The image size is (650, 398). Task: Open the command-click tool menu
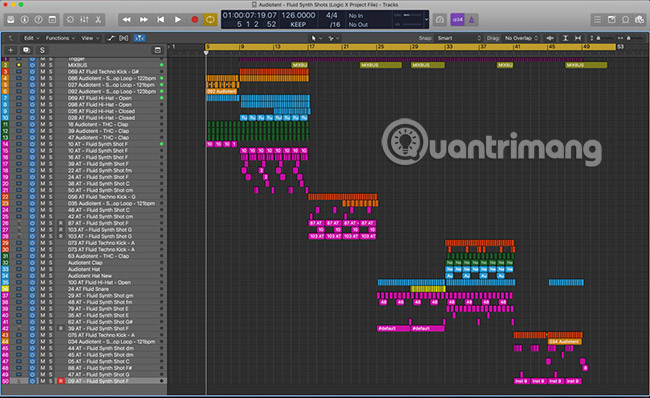click(334, 38)
